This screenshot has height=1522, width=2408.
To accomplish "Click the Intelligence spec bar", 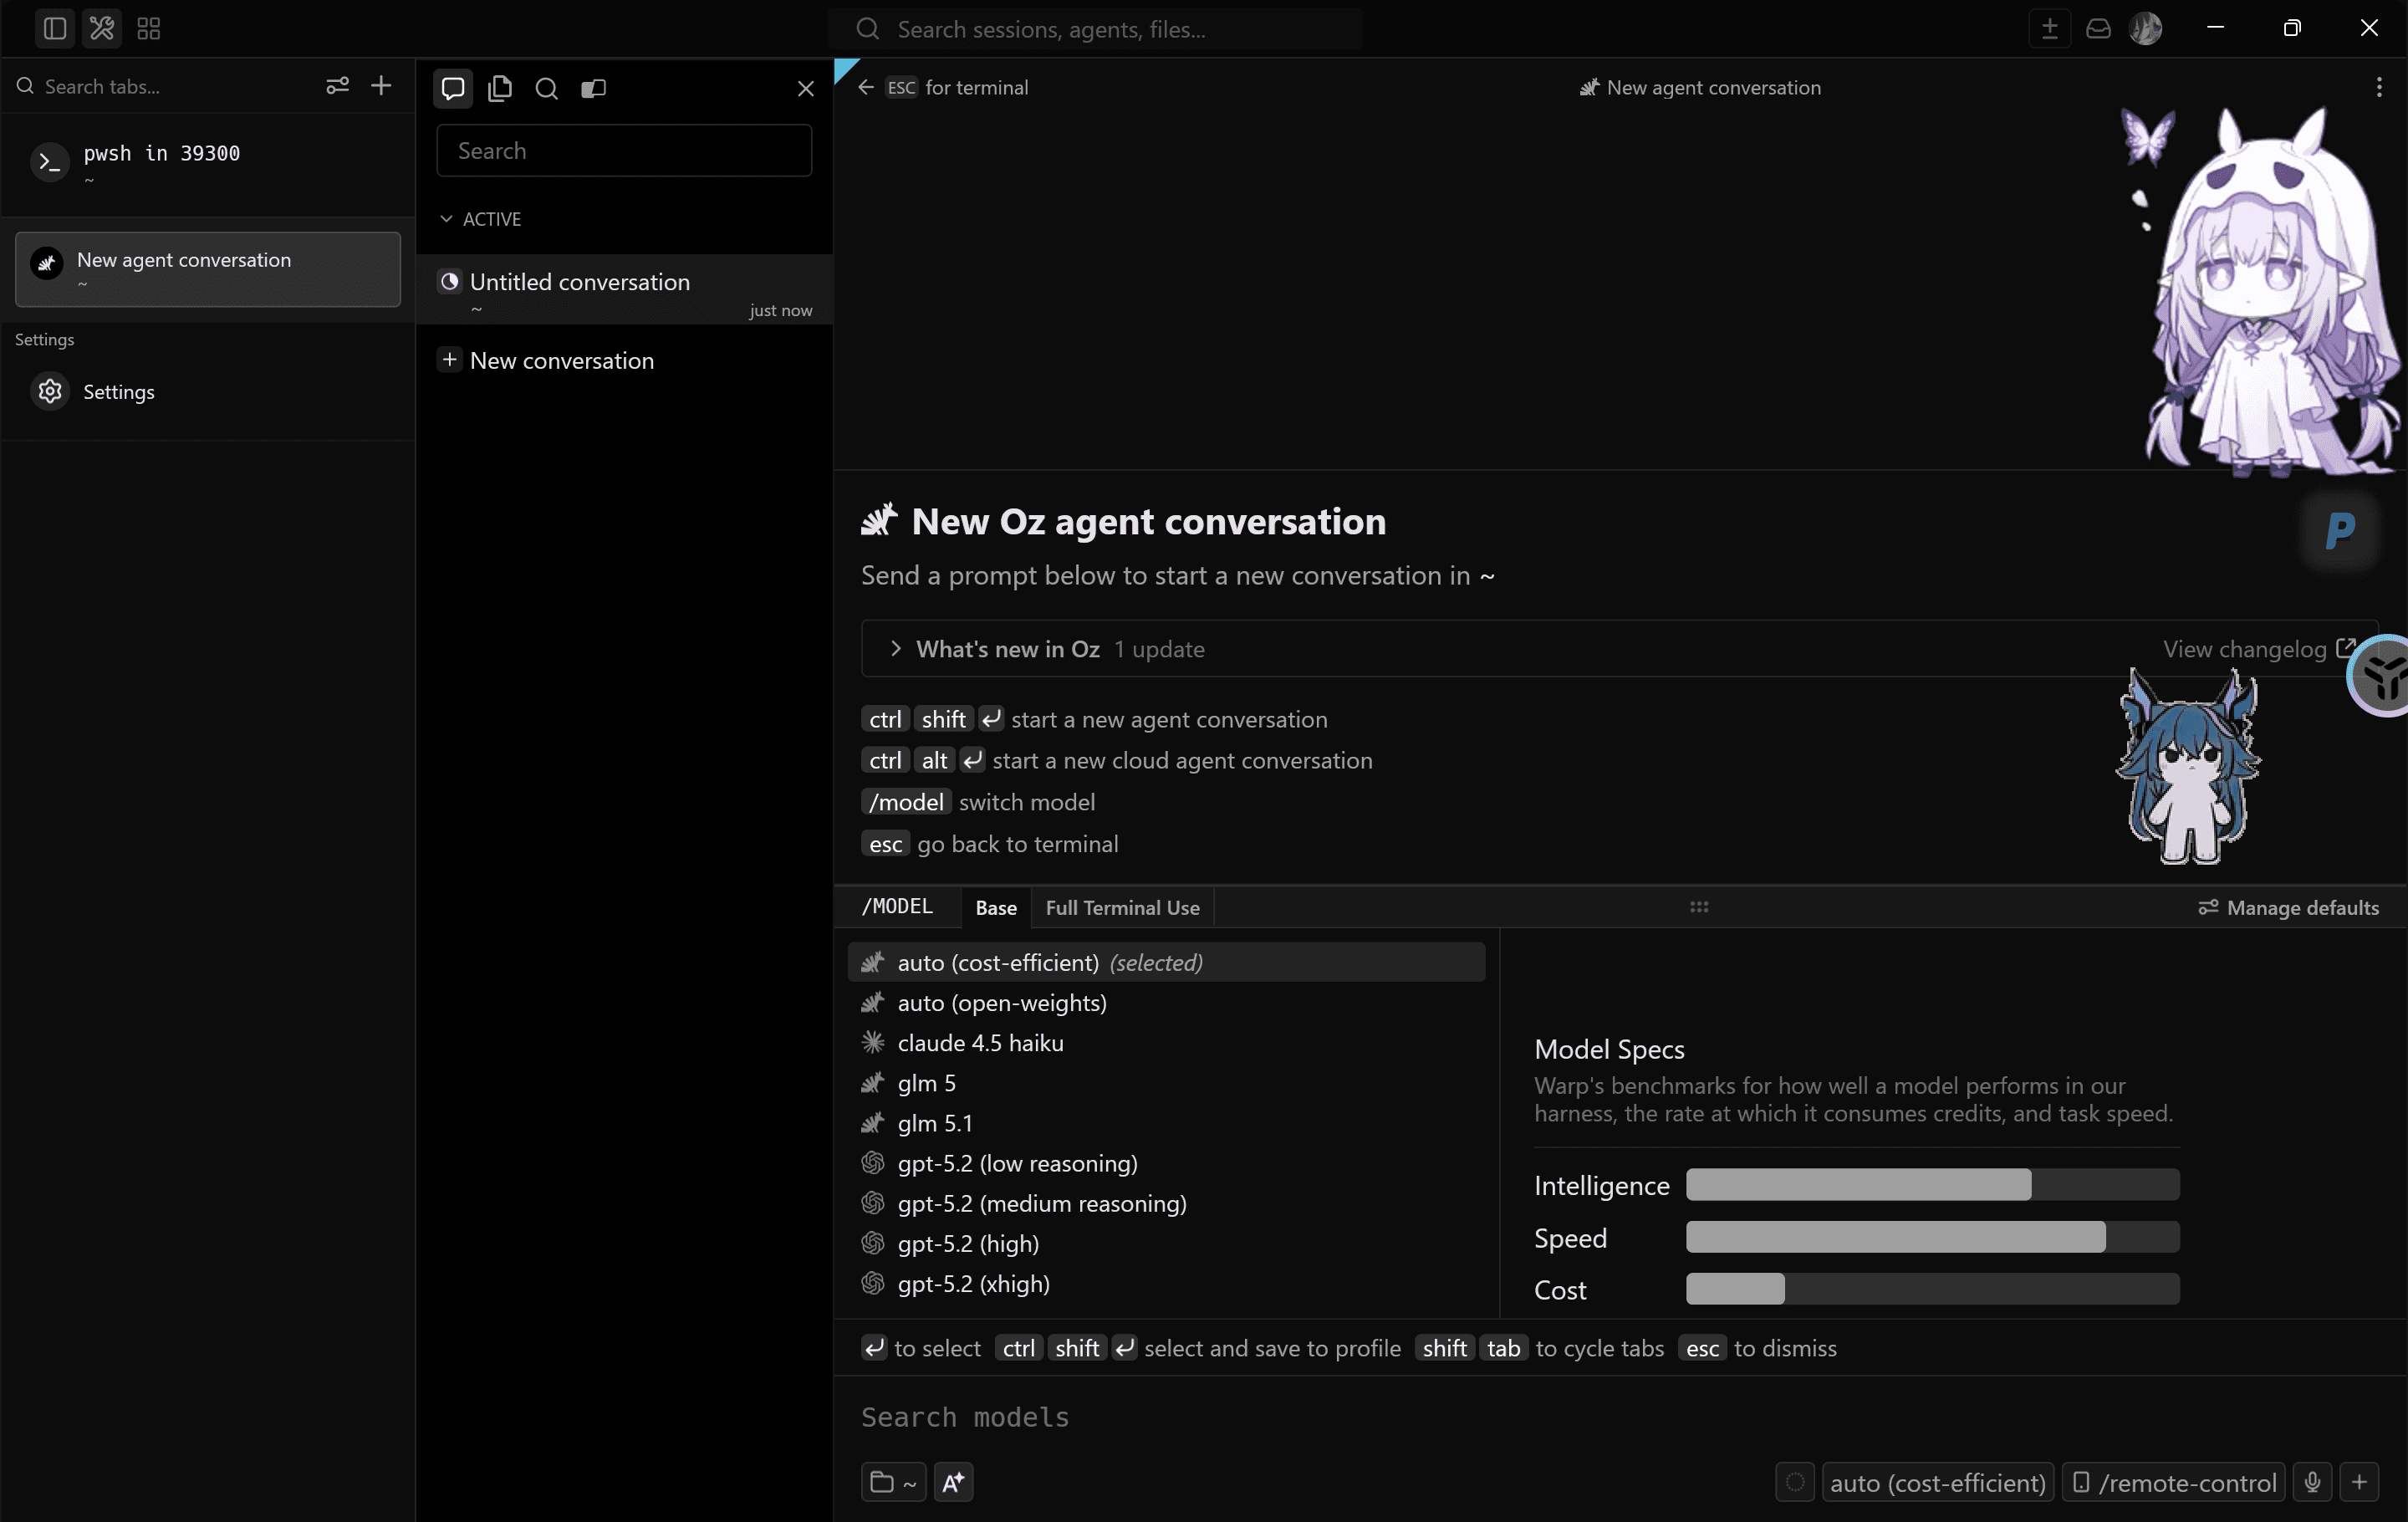I will (x=1932, y=1184).
